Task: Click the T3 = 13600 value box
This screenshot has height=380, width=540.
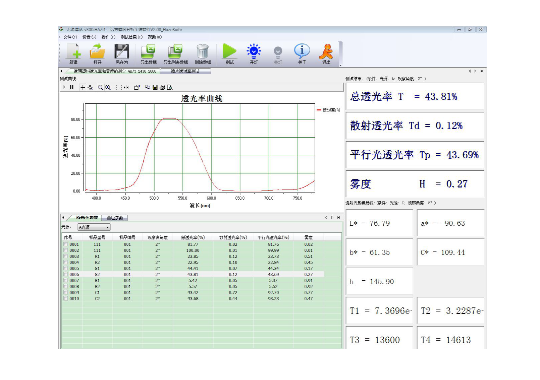Action: tap(379, 339)
